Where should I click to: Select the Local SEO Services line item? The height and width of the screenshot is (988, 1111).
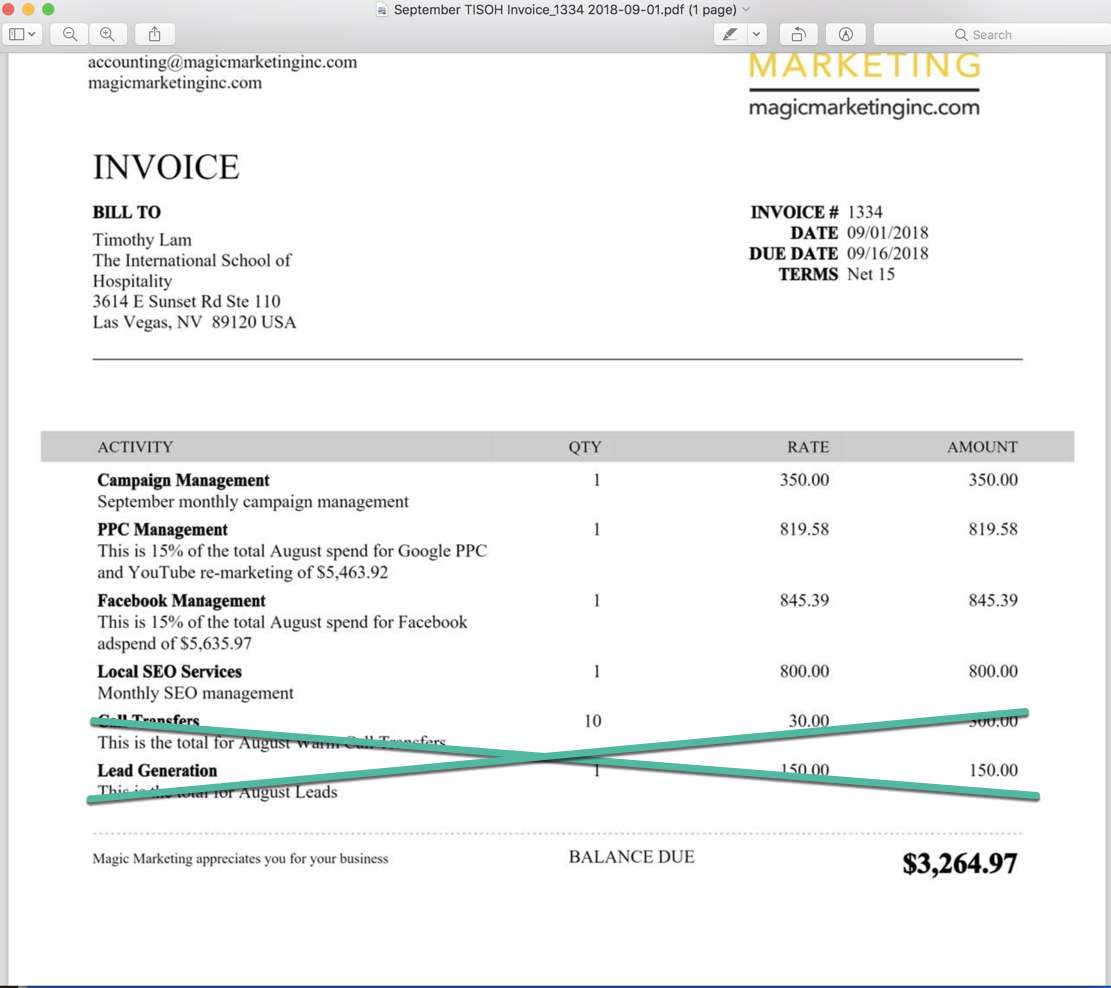[x=169, y=671]
